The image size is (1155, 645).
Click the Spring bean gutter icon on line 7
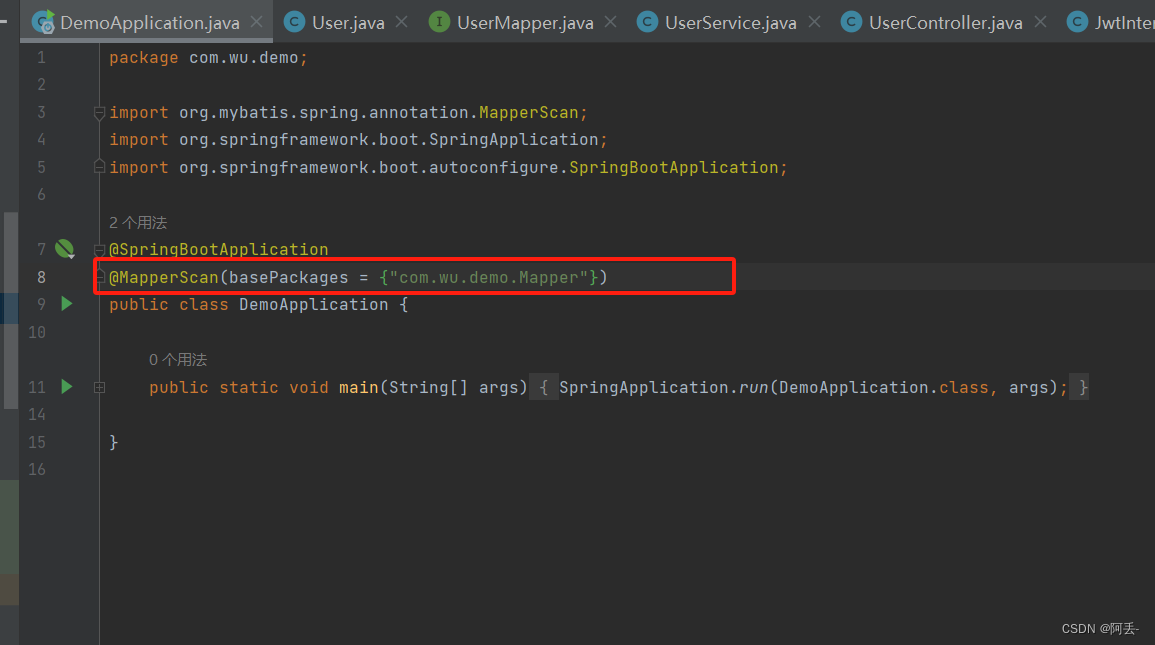point(64,248)
